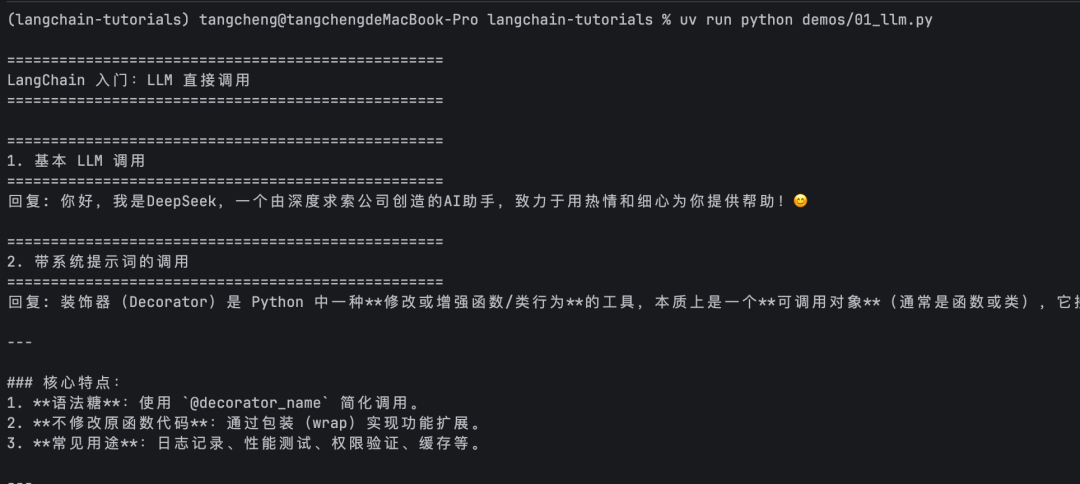
Task: Click the '2. 带系统提示词的调用' section heading
Action: 97,261
